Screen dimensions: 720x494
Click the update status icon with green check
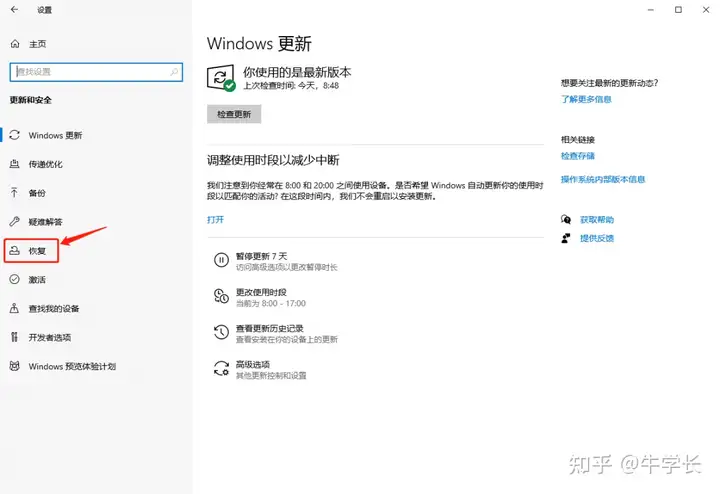click(221, 78)
